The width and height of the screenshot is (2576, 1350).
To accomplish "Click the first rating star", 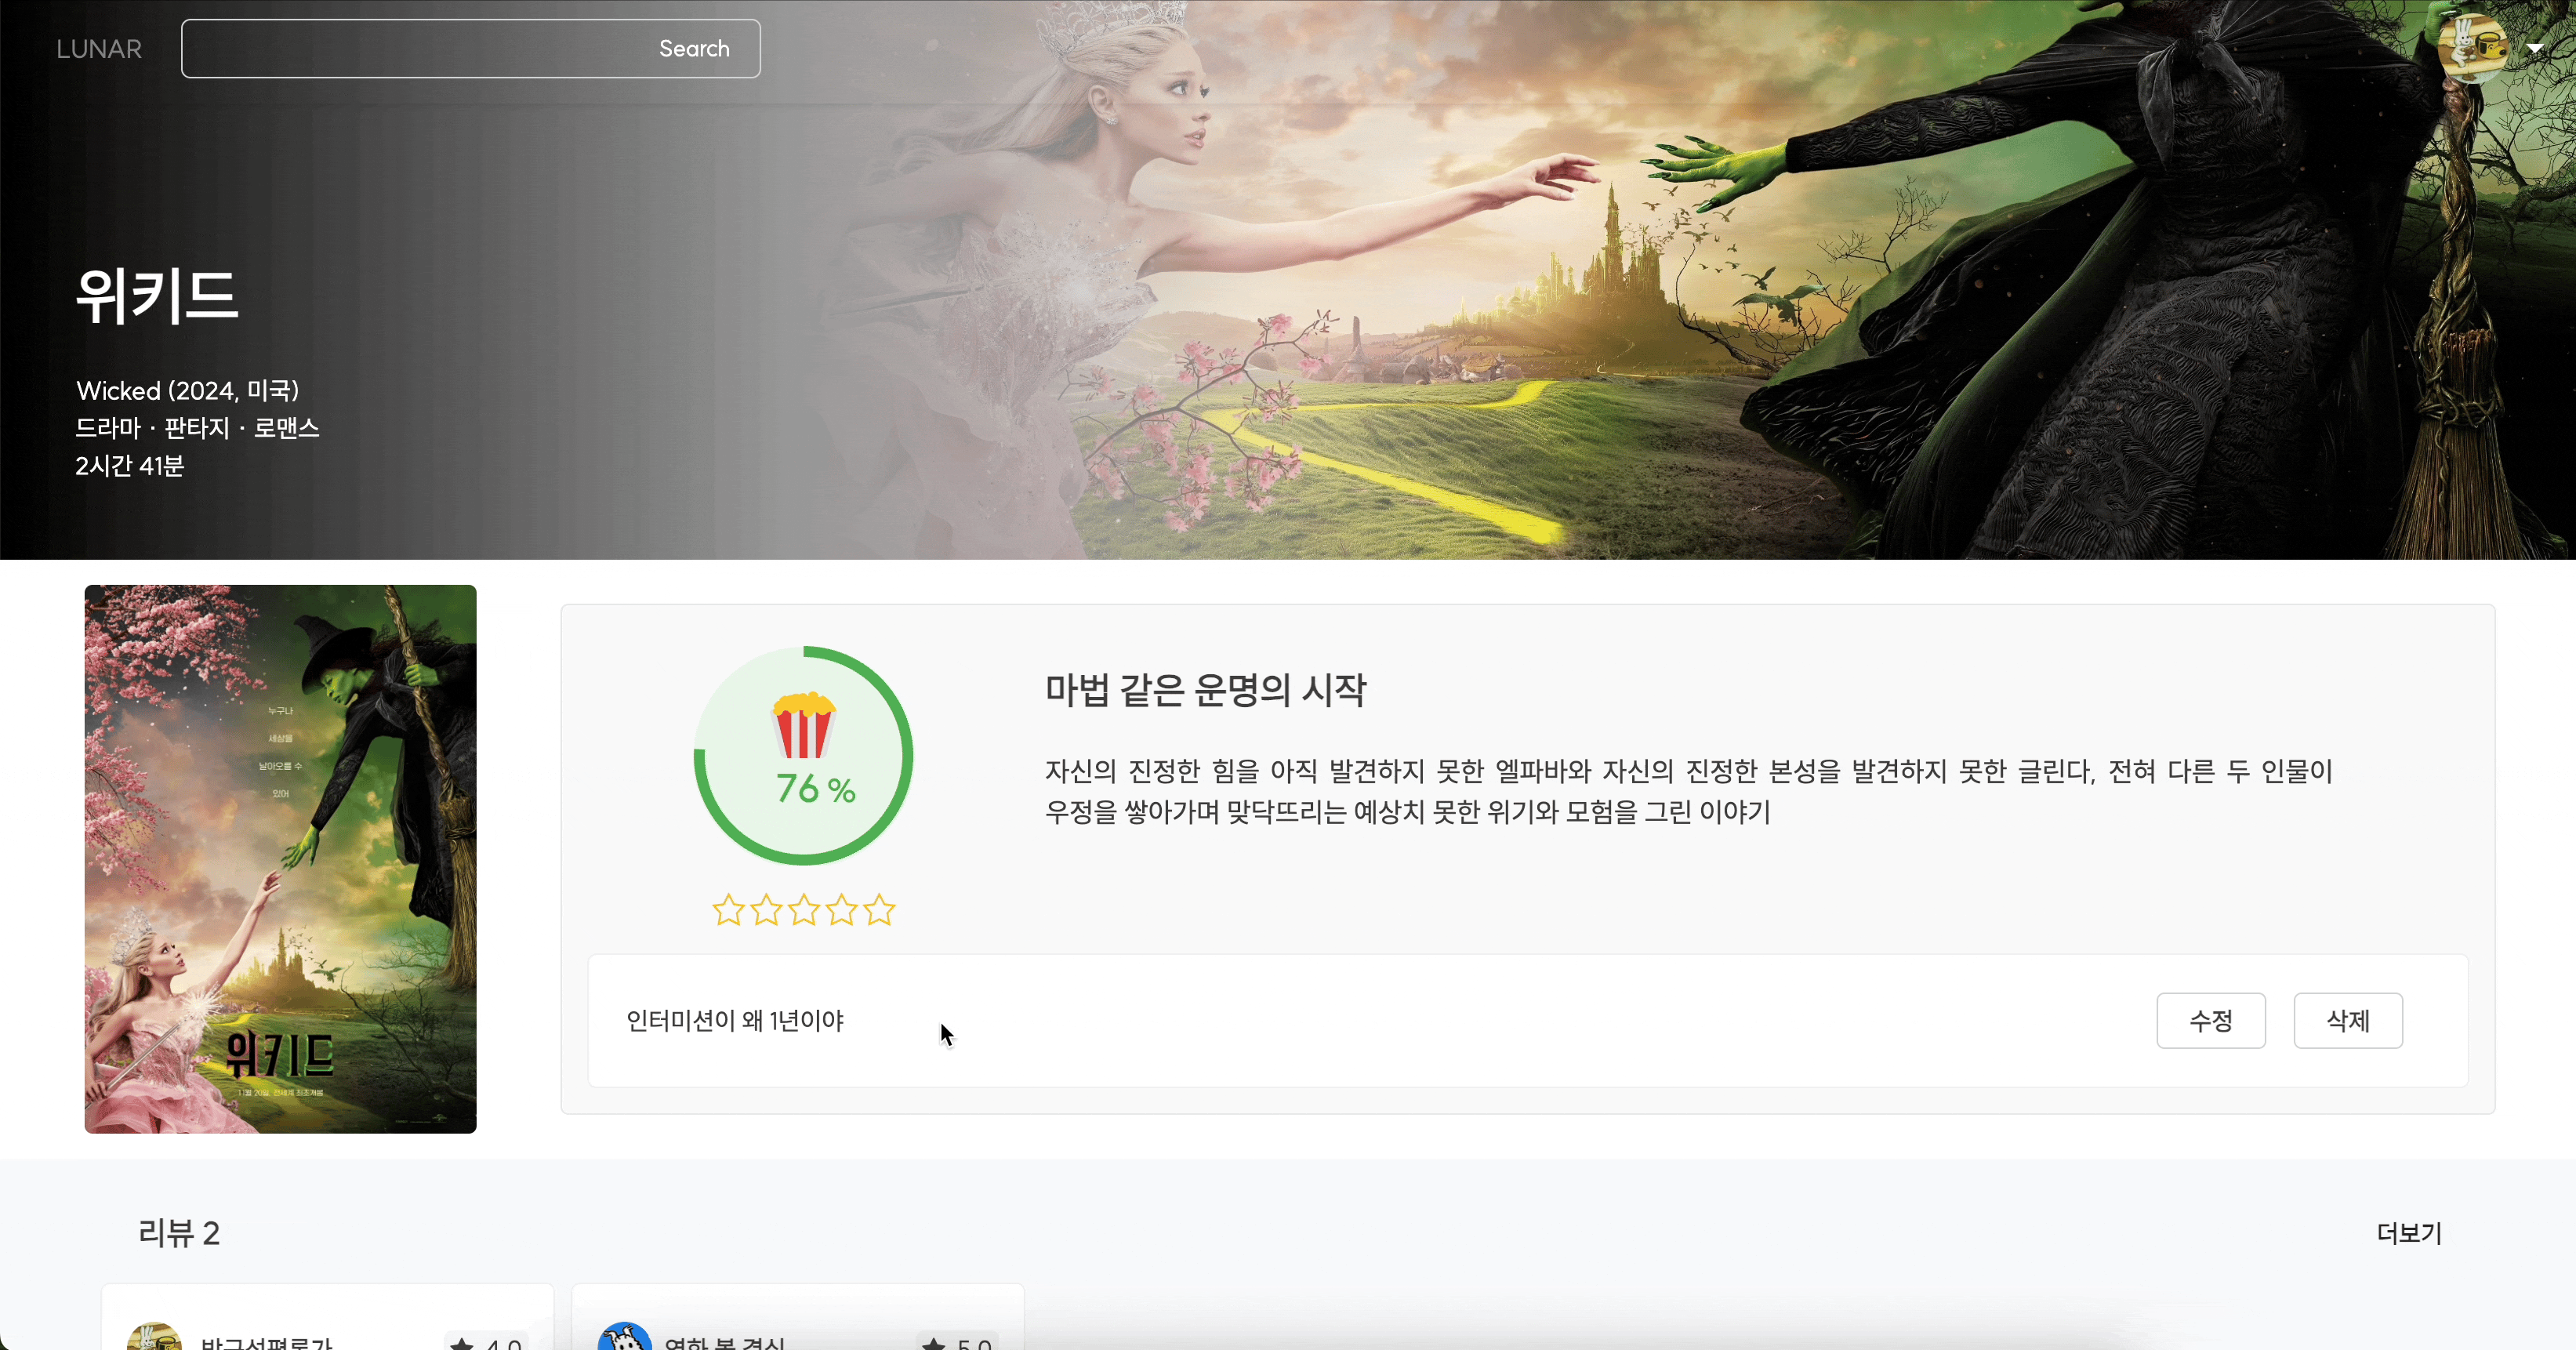I will [x=728, y=910].
